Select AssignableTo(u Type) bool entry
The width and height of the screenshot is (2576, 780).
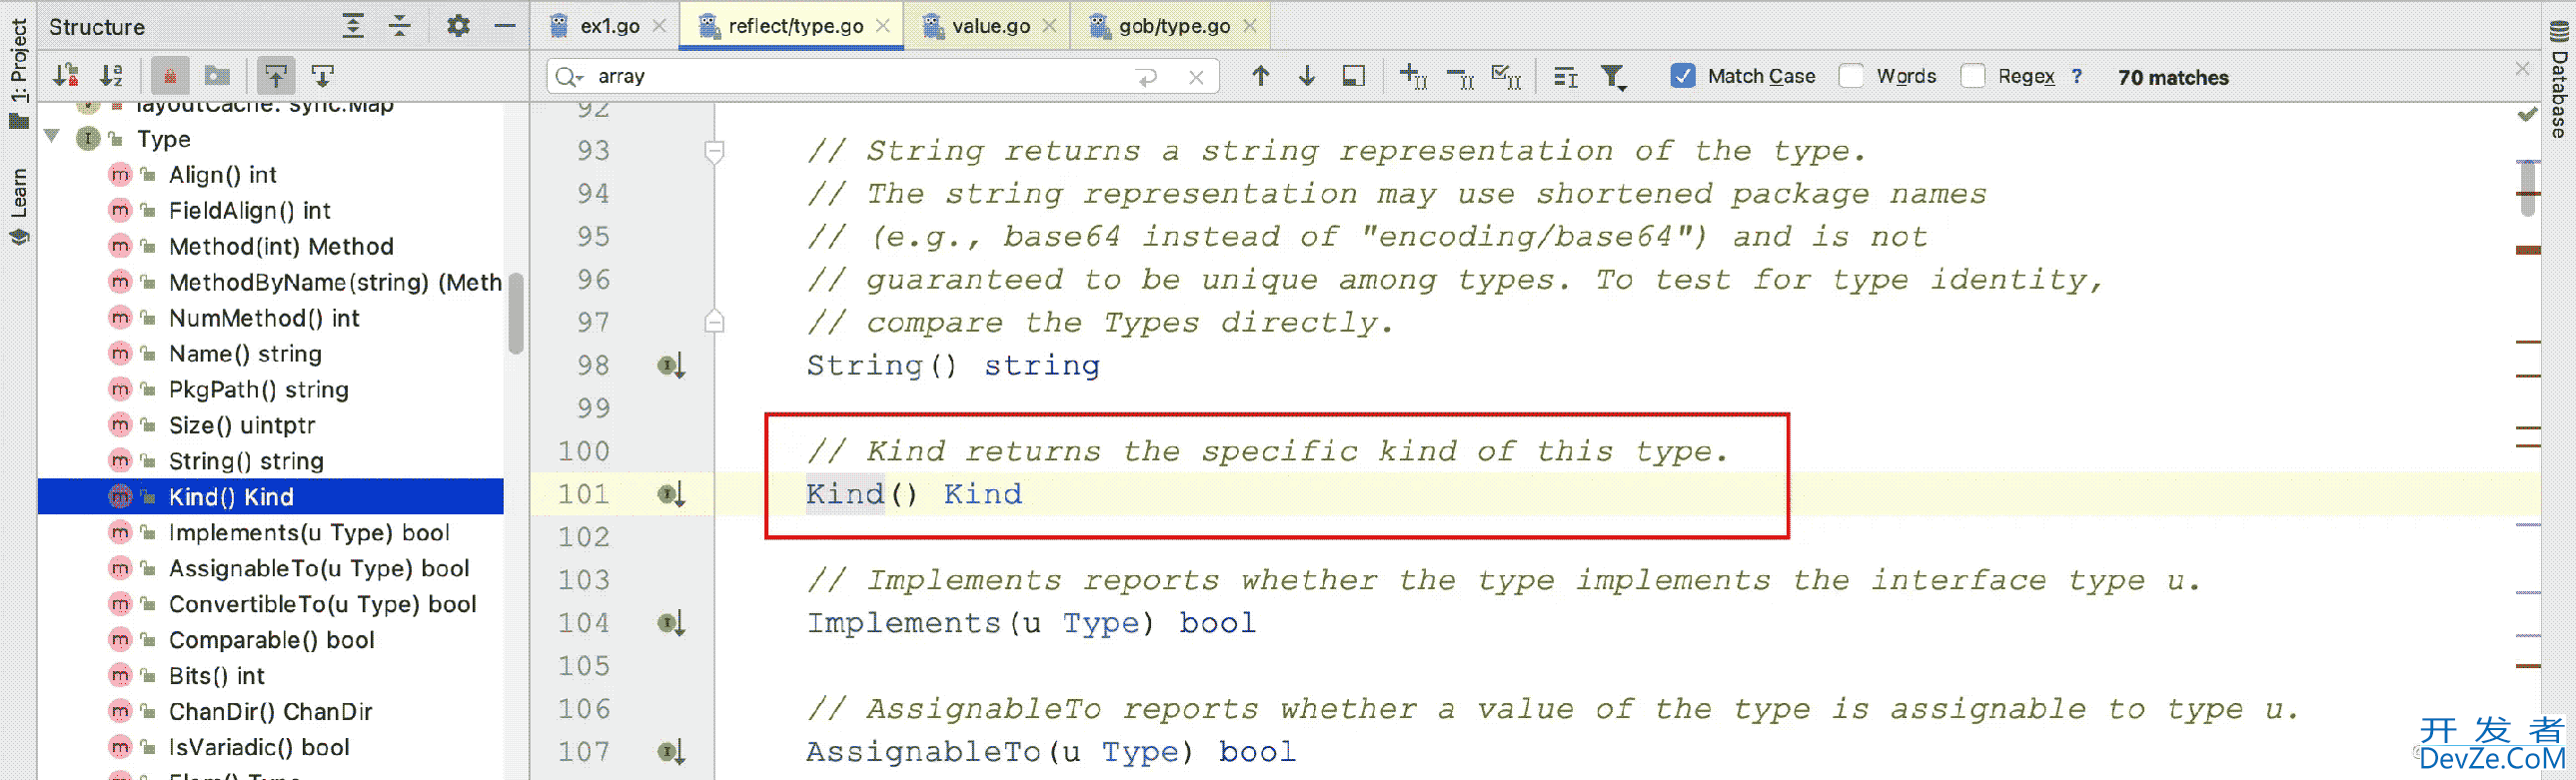click(319, 569)
